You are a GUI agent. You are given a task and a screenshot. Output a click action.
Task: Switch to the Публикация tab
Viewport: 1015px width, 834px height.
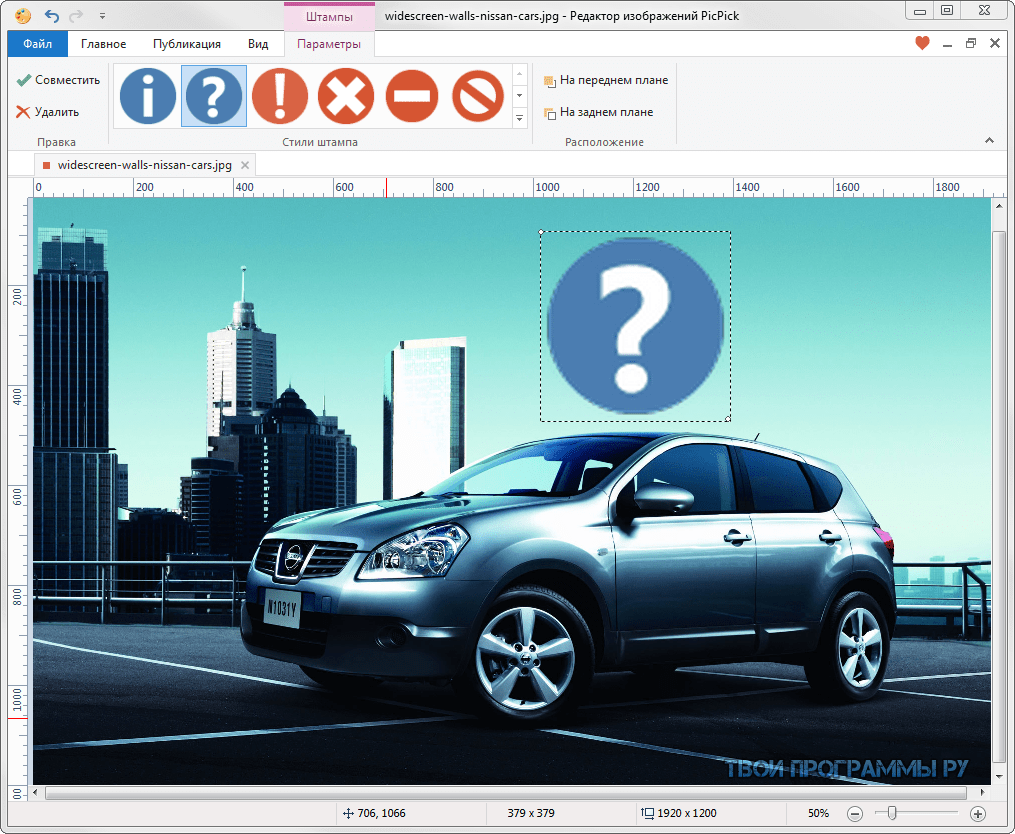pos(186,44)
